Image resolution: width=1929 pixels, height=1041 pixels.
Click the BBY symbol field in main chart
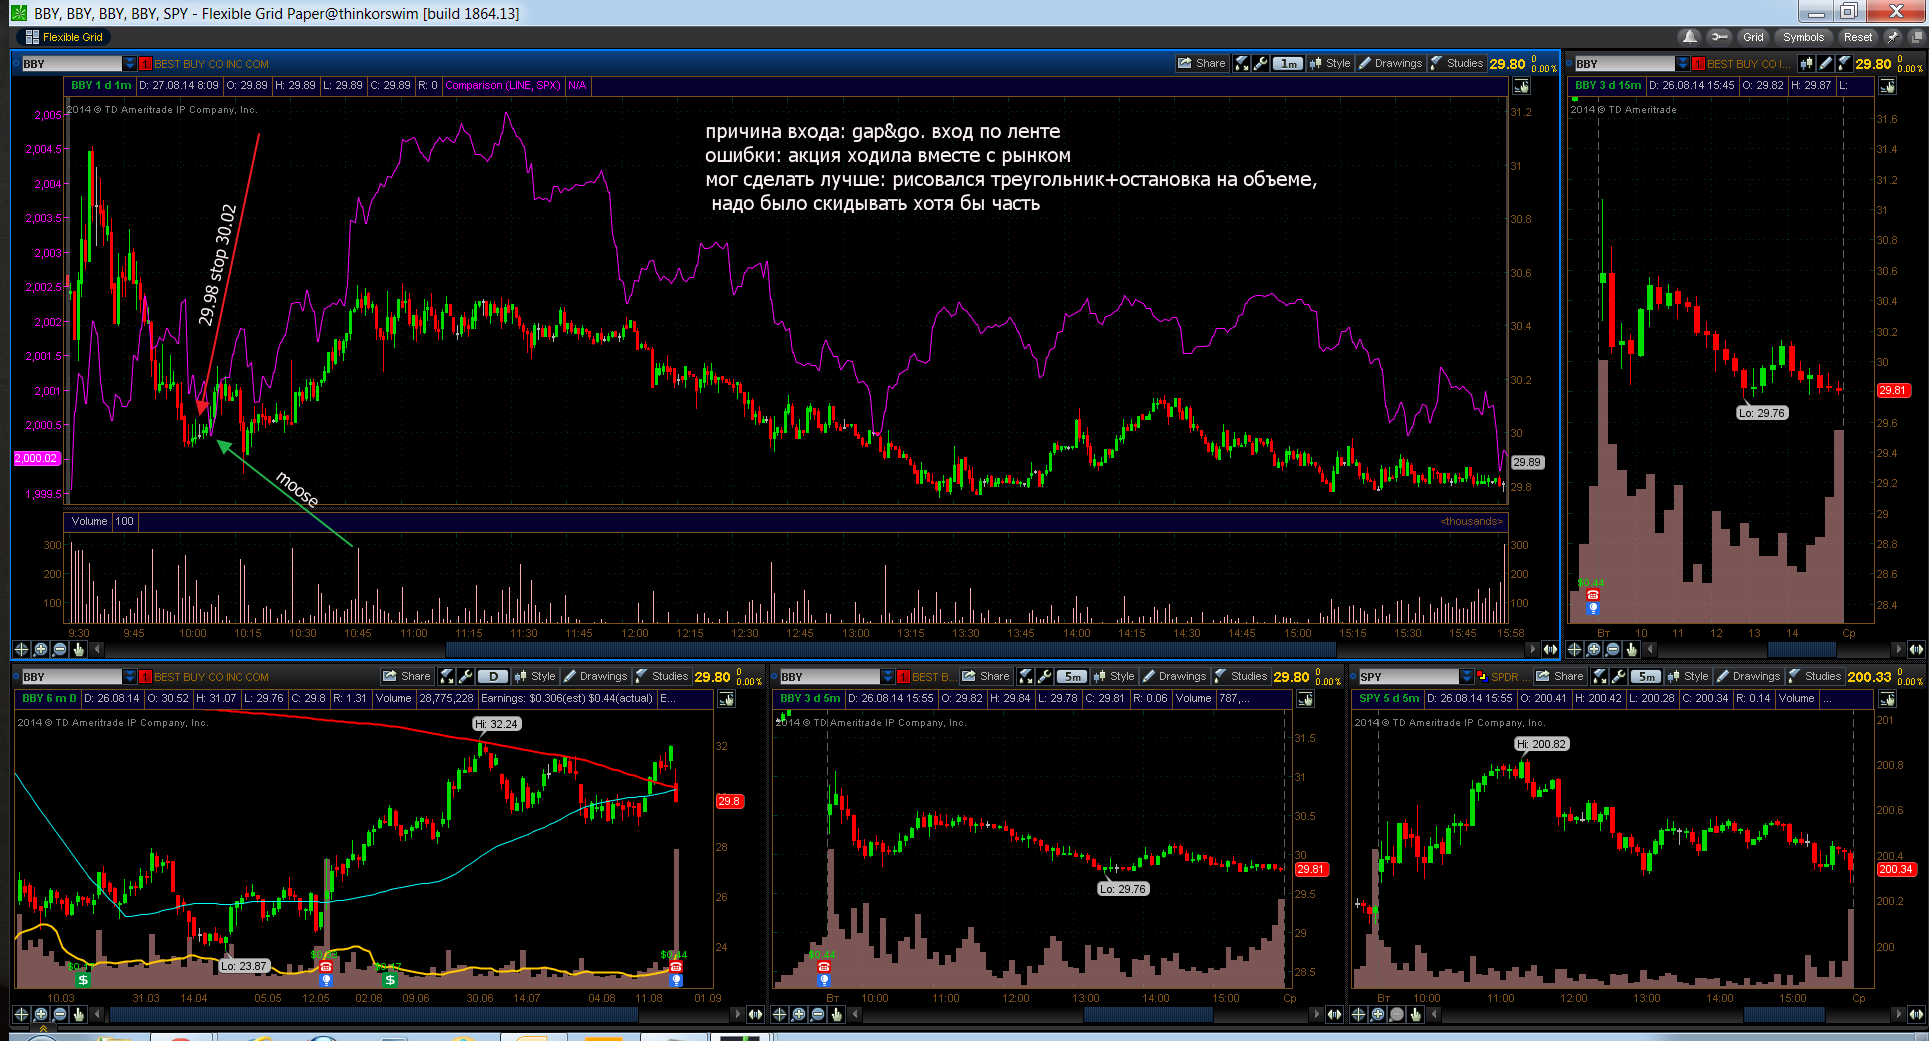71,64
